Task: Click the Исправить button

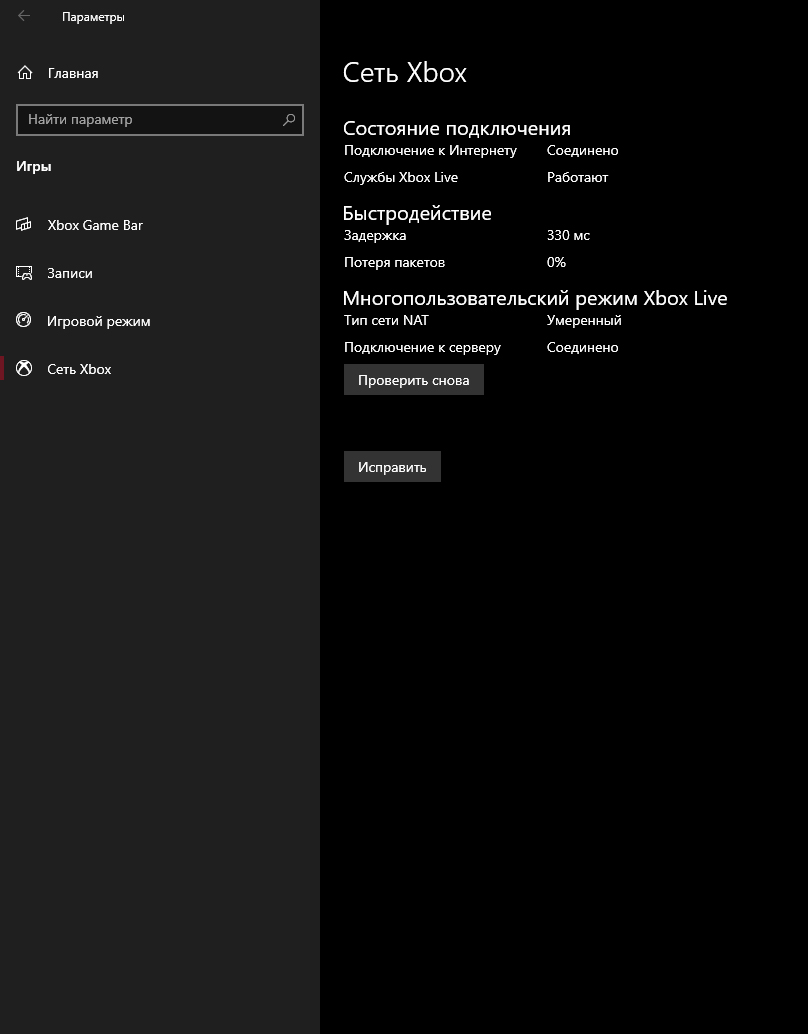Action: tap(392, 467)
